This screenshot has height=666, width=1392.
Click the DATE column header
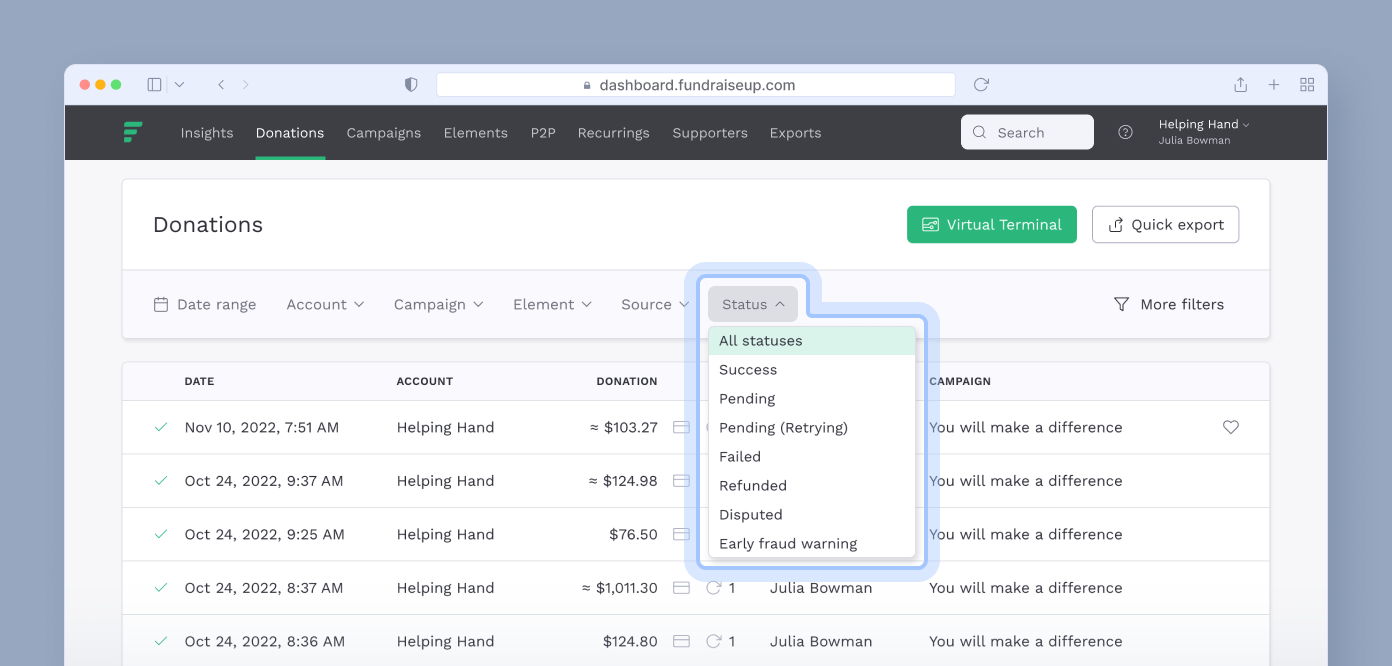(199, 381)
